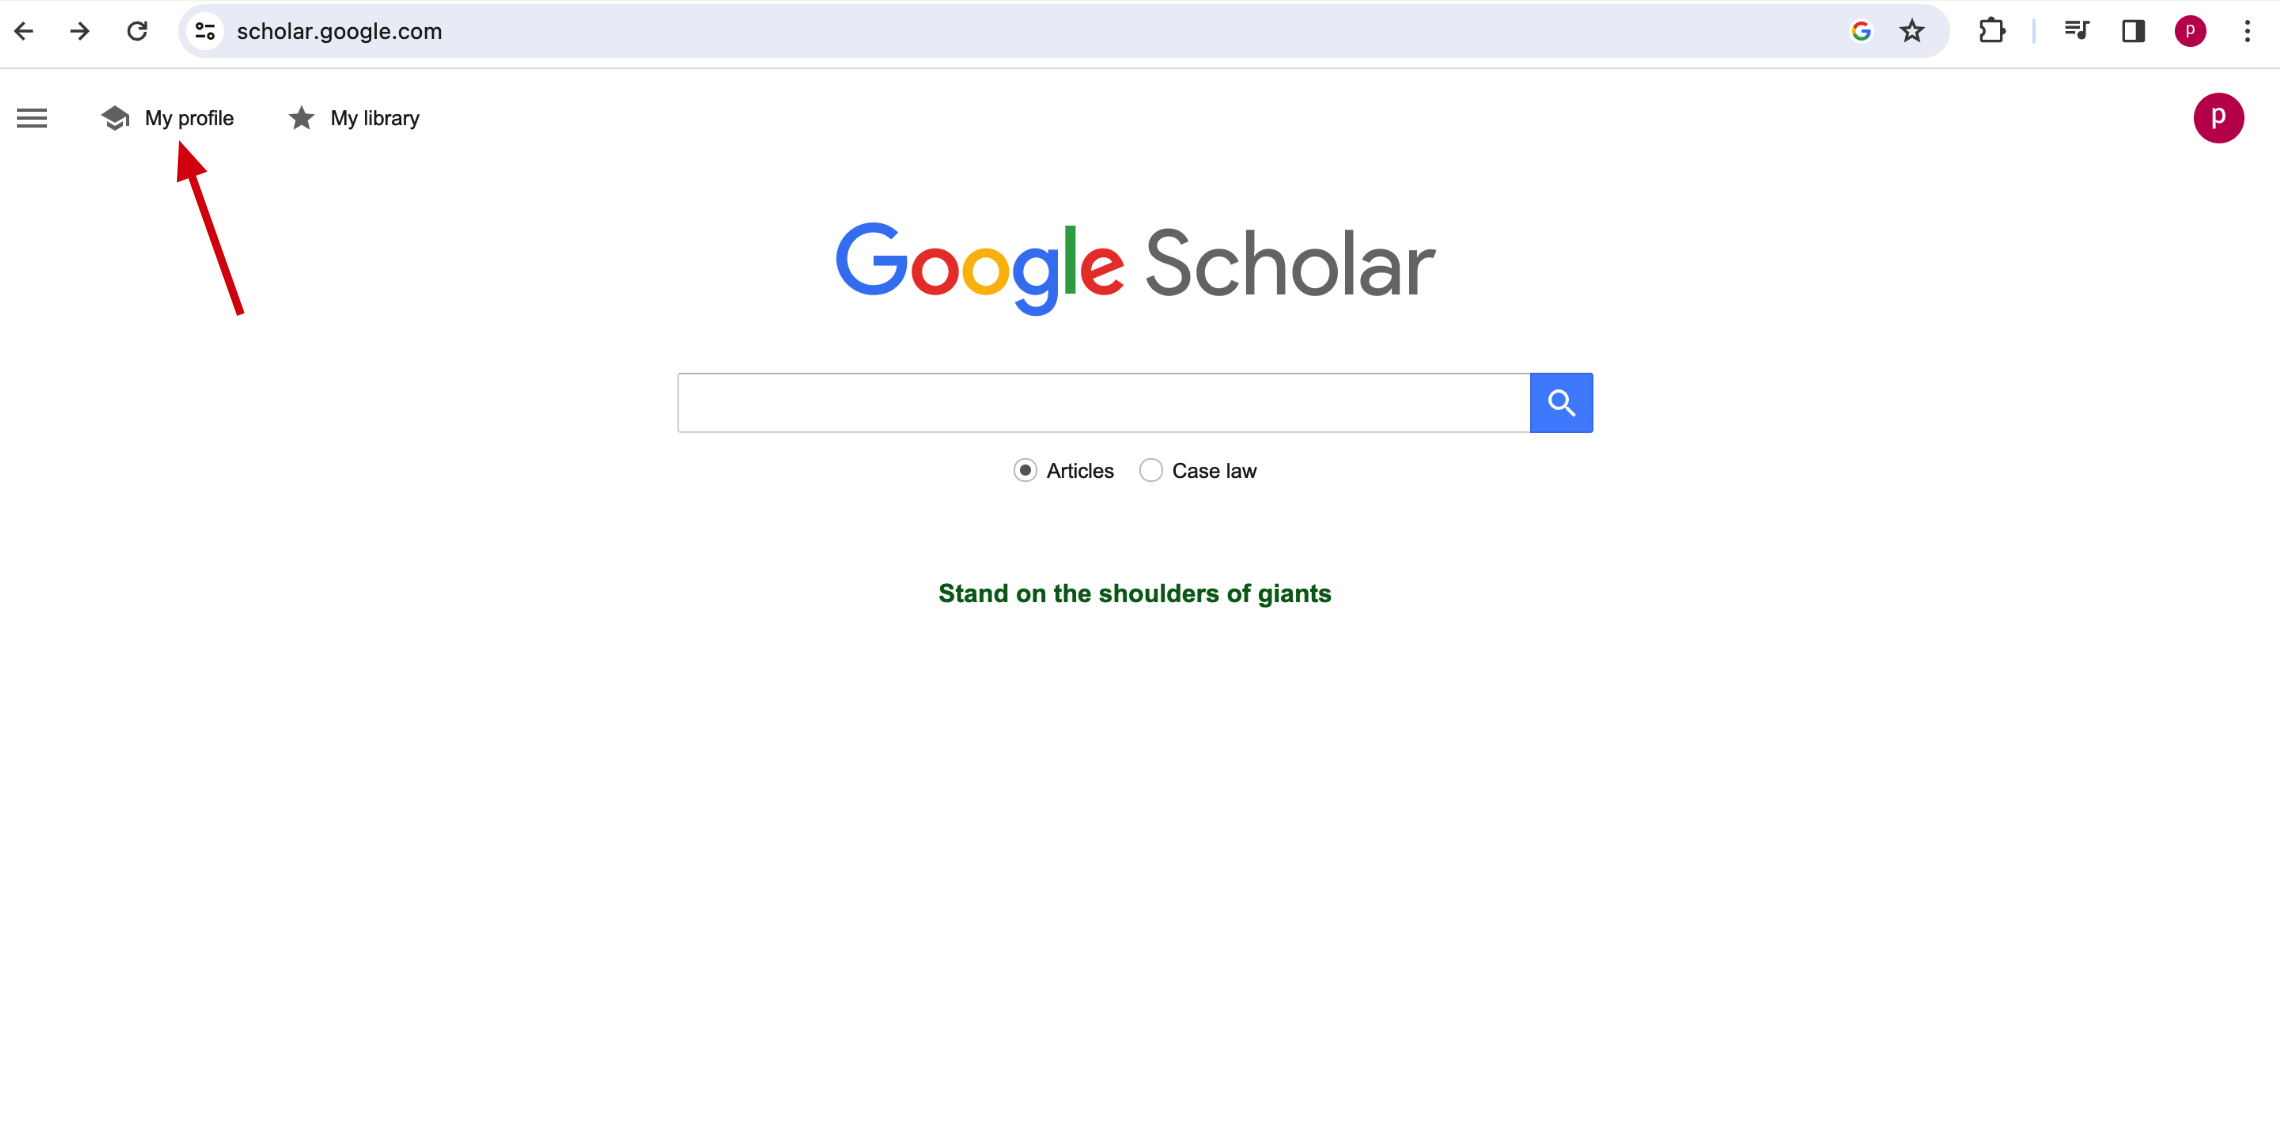The image size is (2280, 1136).
Task: View site information icon in address bar
Action: coord(205,31)
